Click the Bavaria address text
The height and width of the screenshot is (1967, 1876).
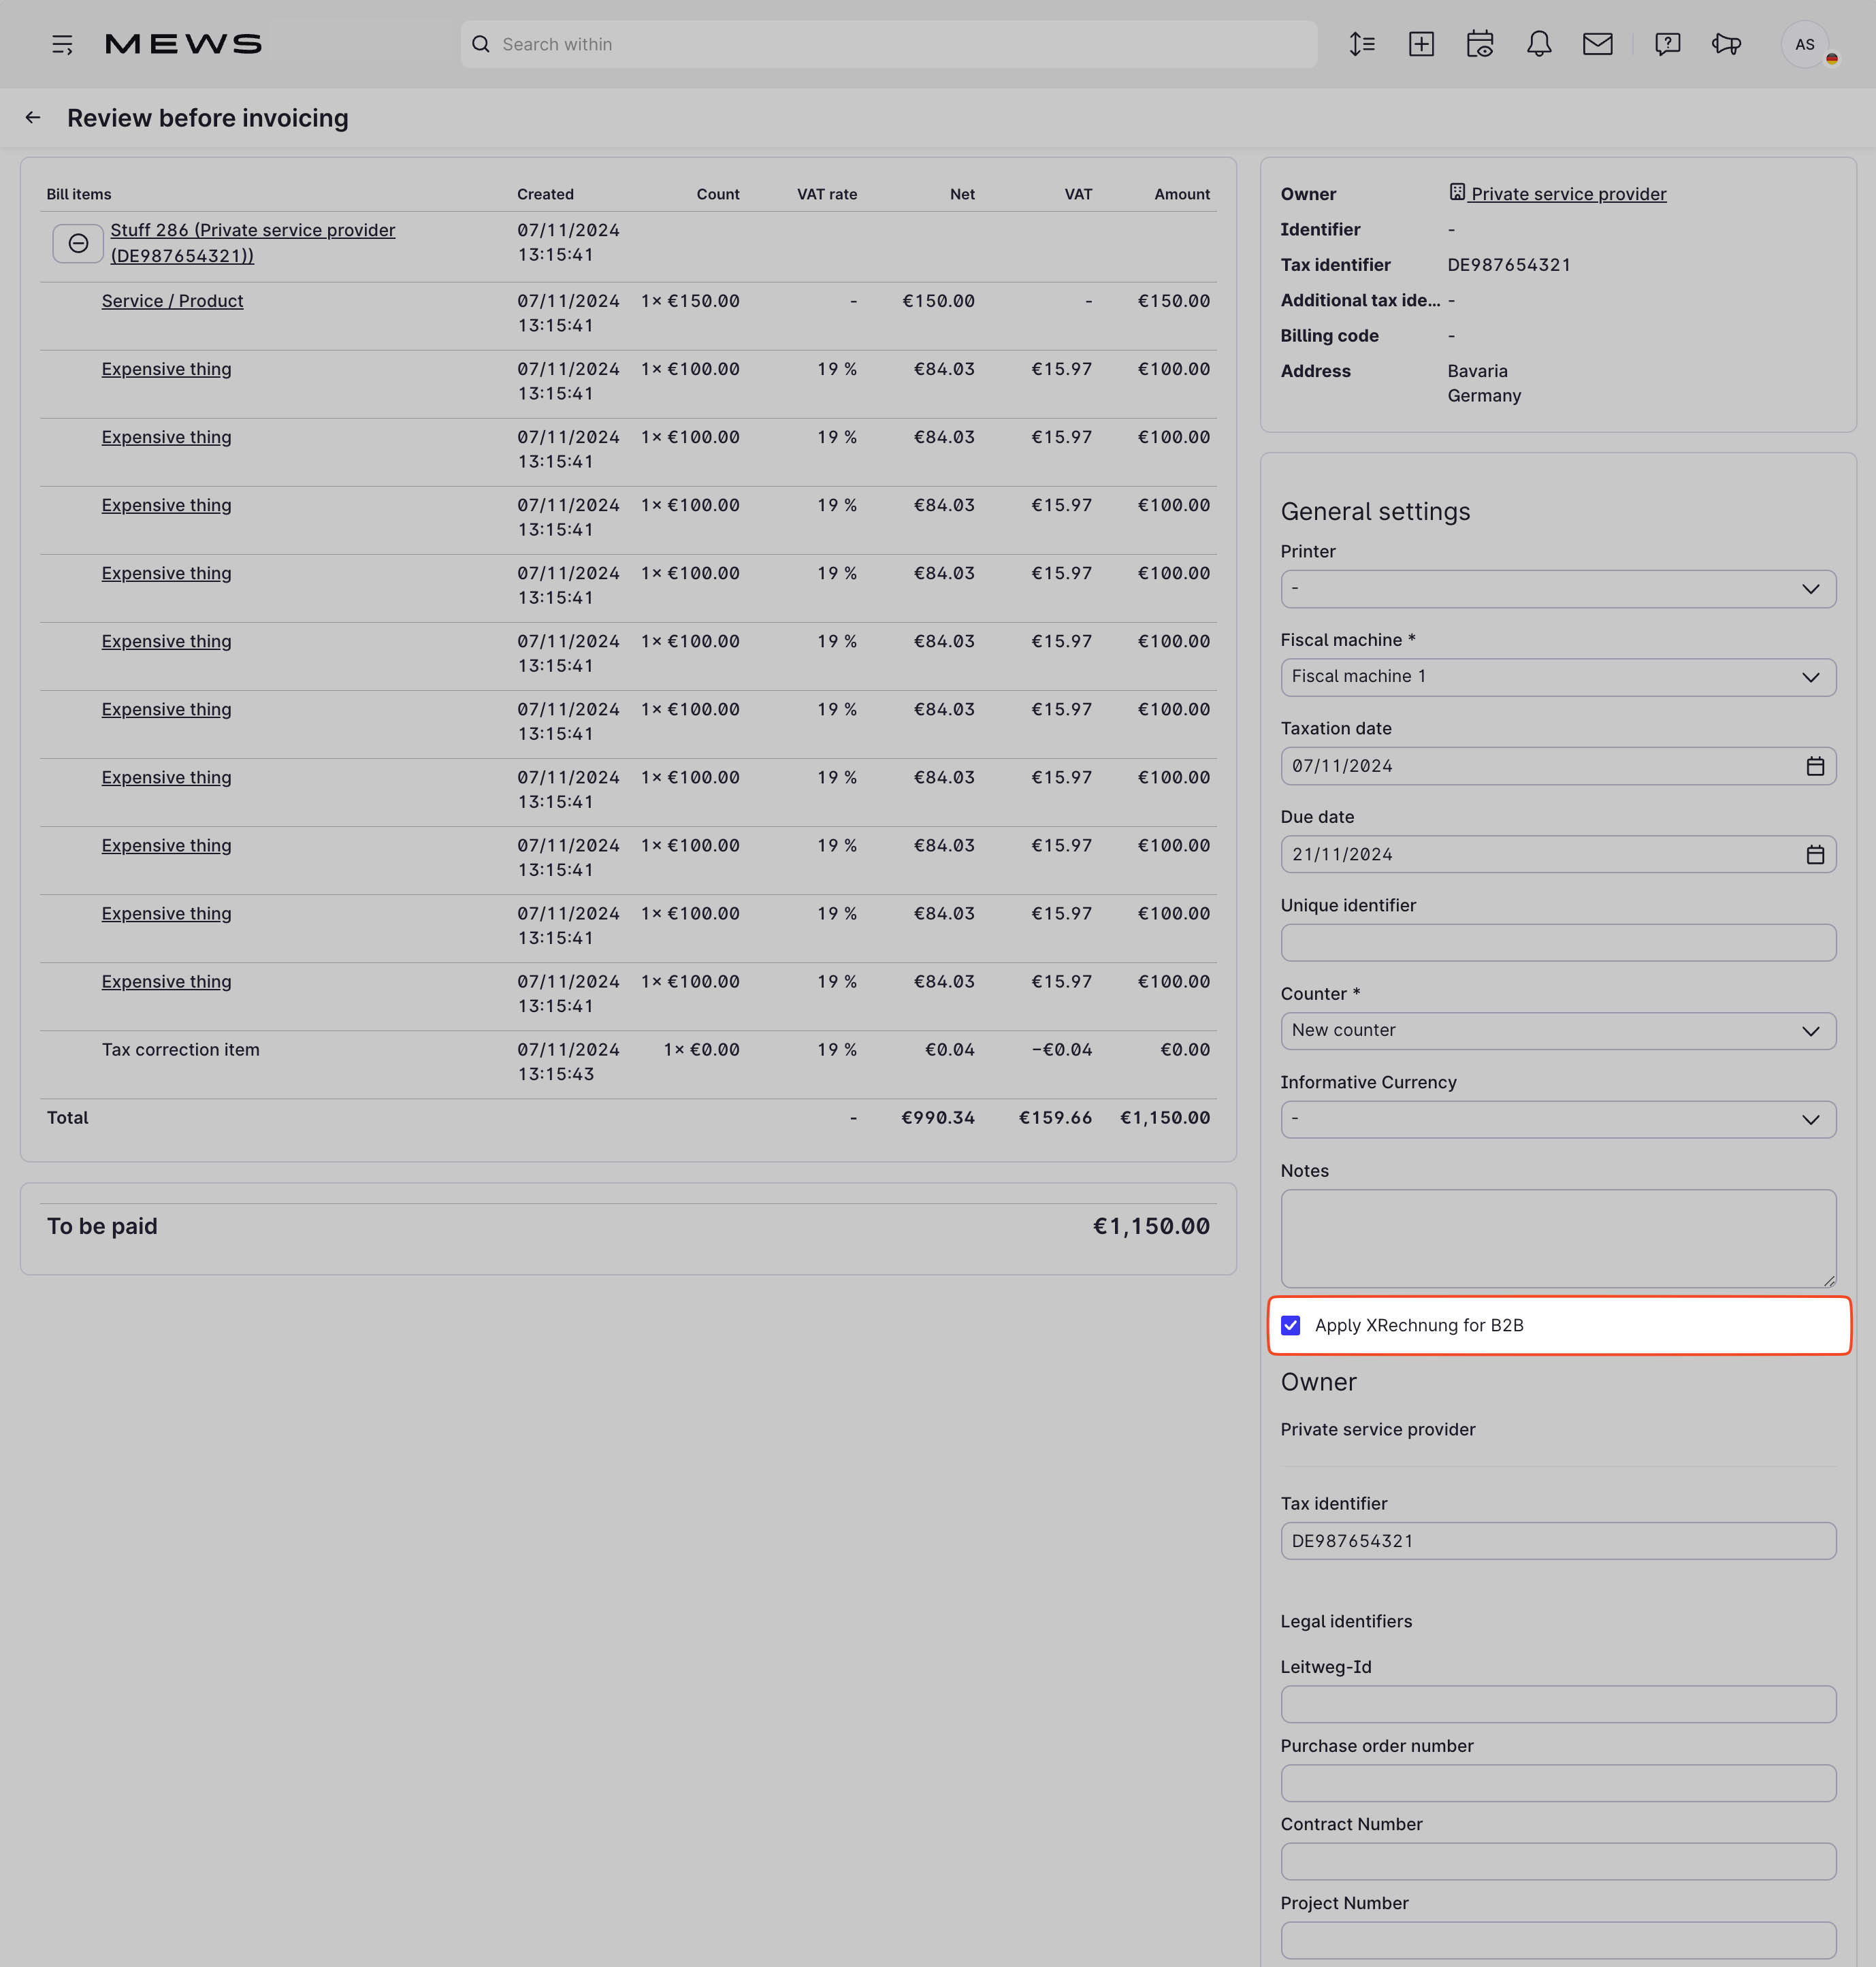point(1477,371)
